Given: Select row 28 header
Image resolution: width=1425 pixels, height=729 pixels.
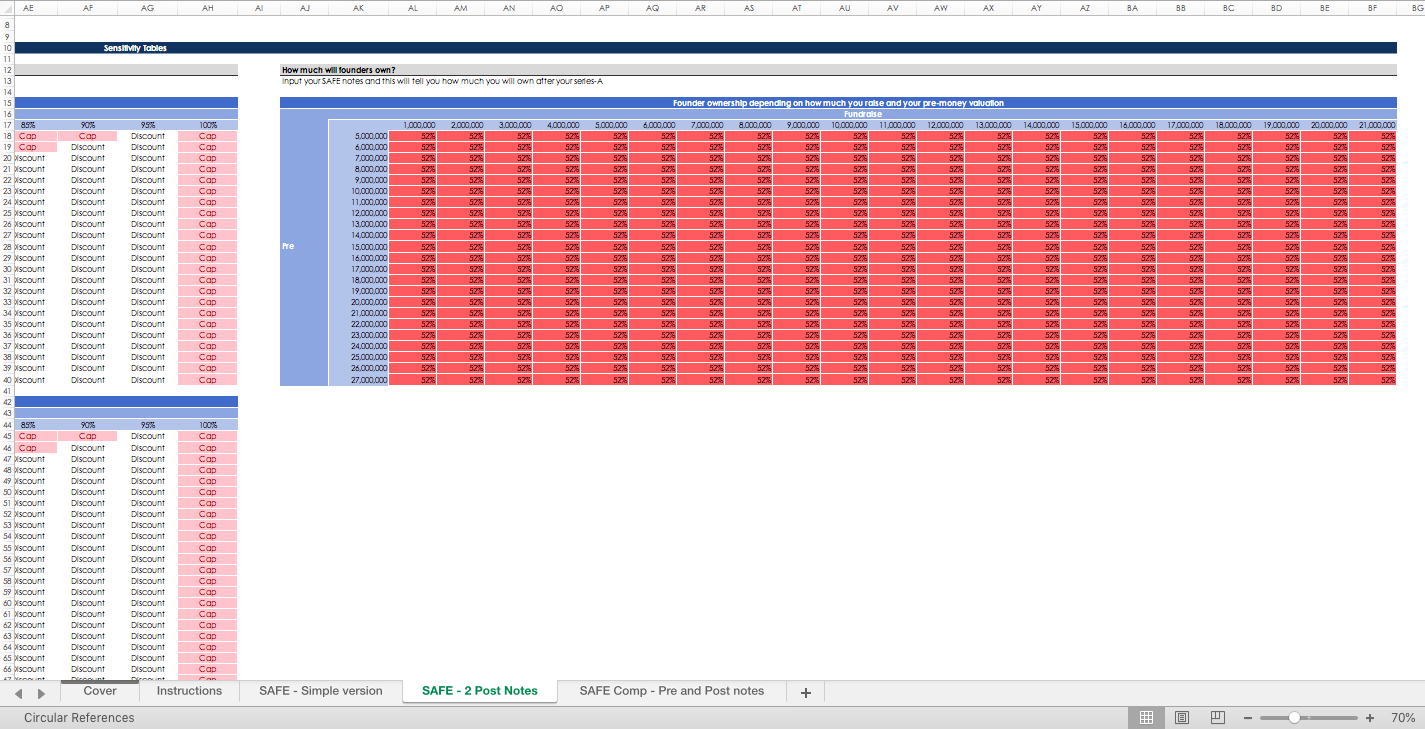Looking at the screenshot, I should coord(8,247).
